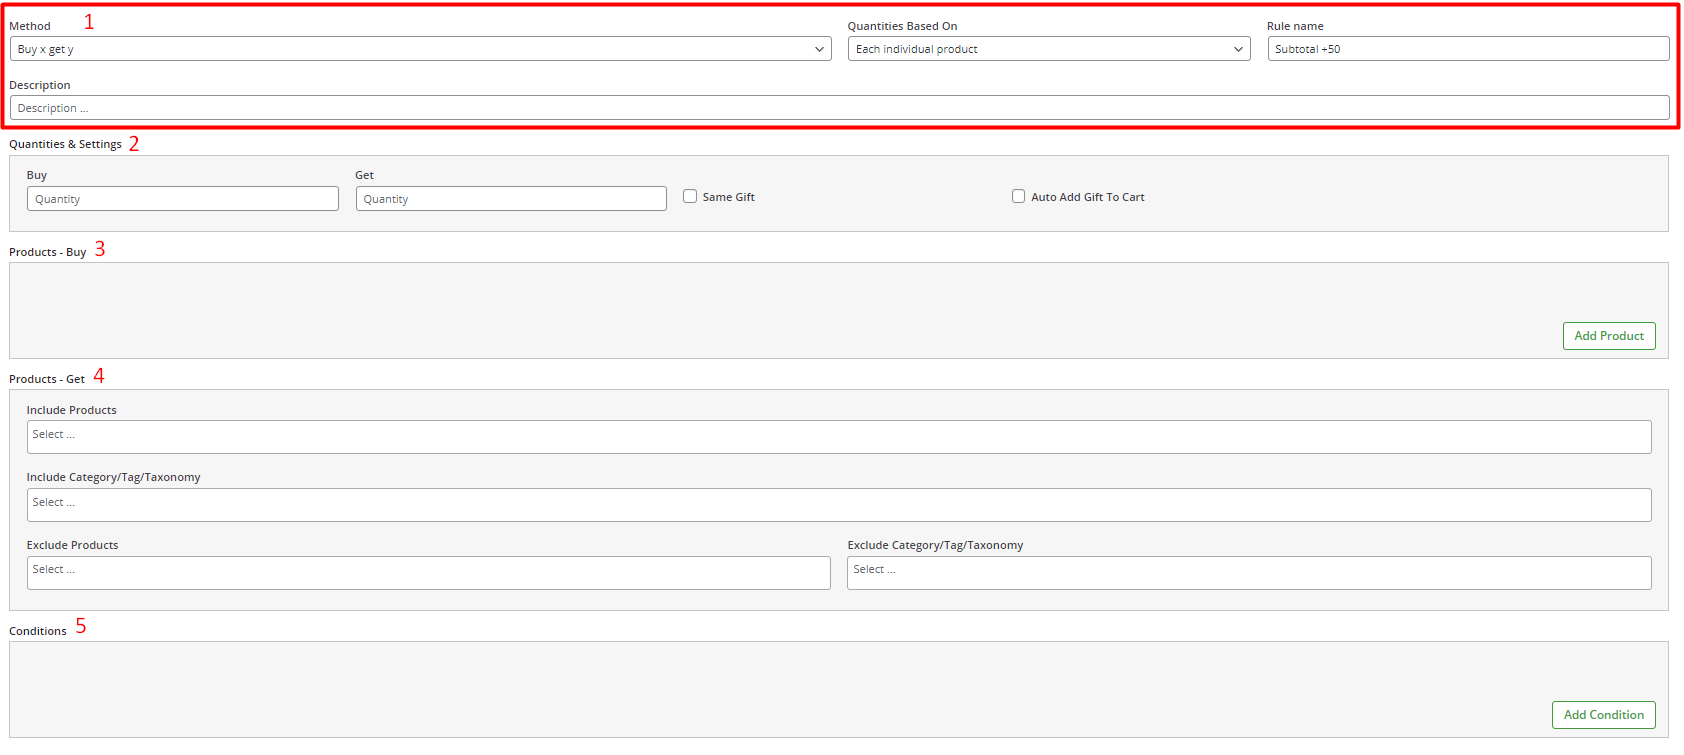Click the Quantities & Settings heading
This screenshot has width=1684, height=755.
click(x=65, y=145)
